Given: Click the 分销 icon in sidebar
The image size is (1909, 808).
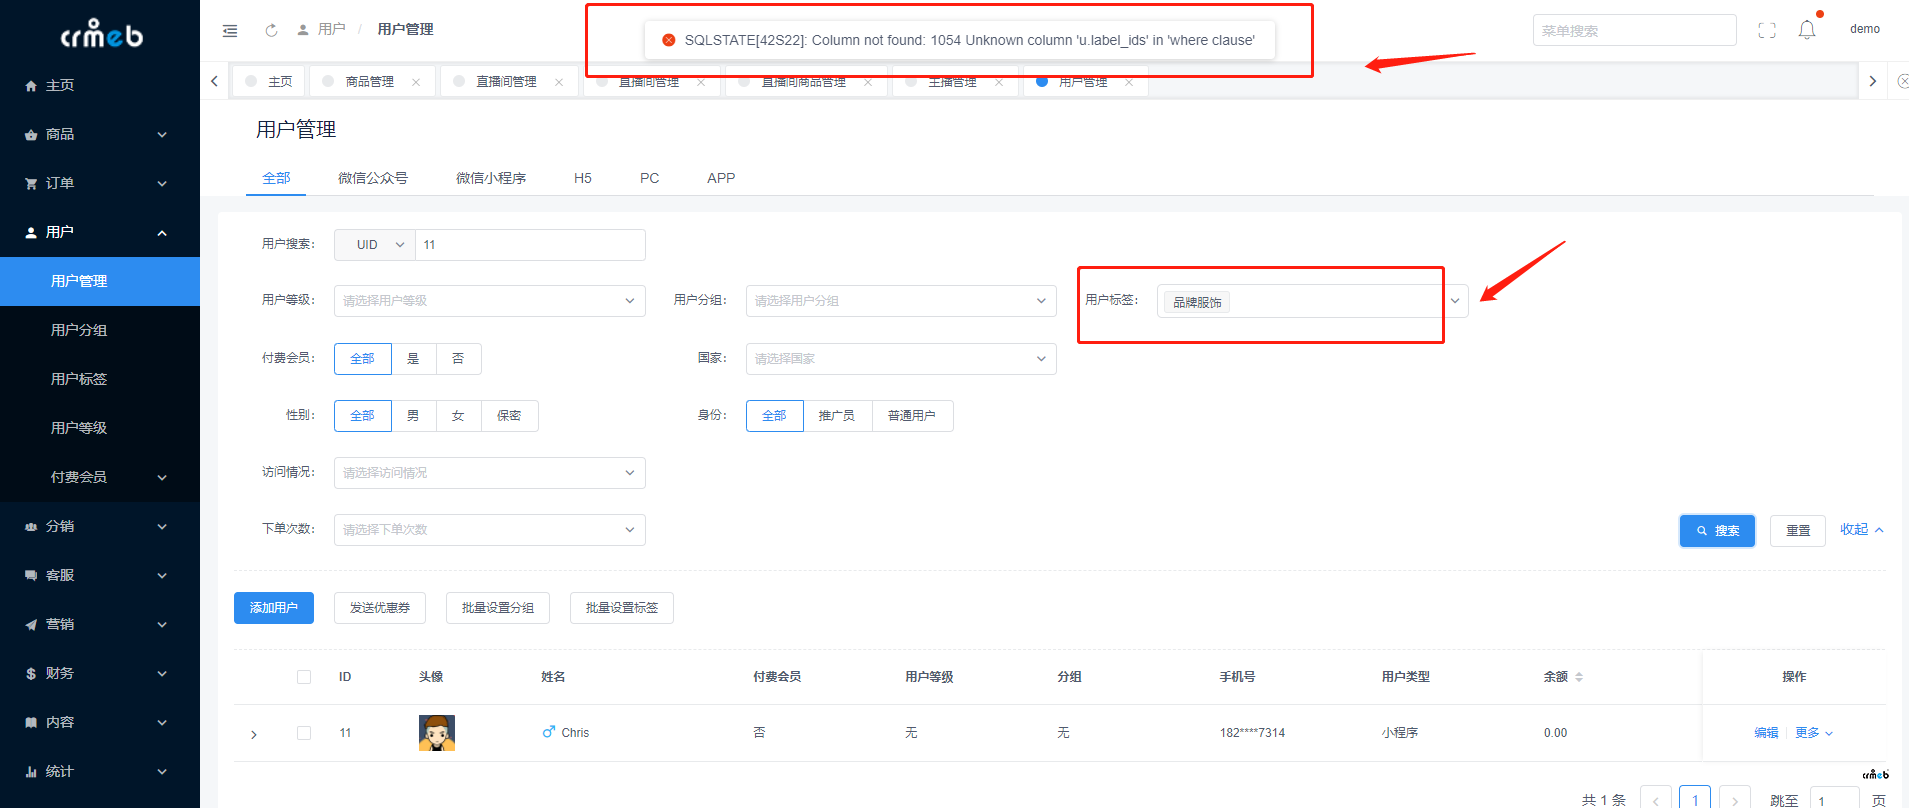Looking at the screenshot, I should [31, 527].
